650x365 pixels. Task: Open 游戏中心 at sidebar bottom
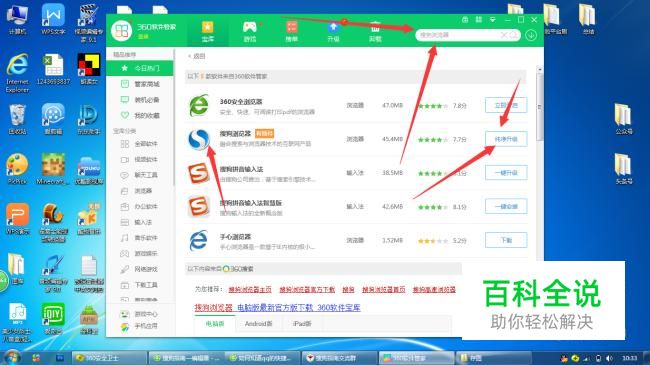point(140,314)
